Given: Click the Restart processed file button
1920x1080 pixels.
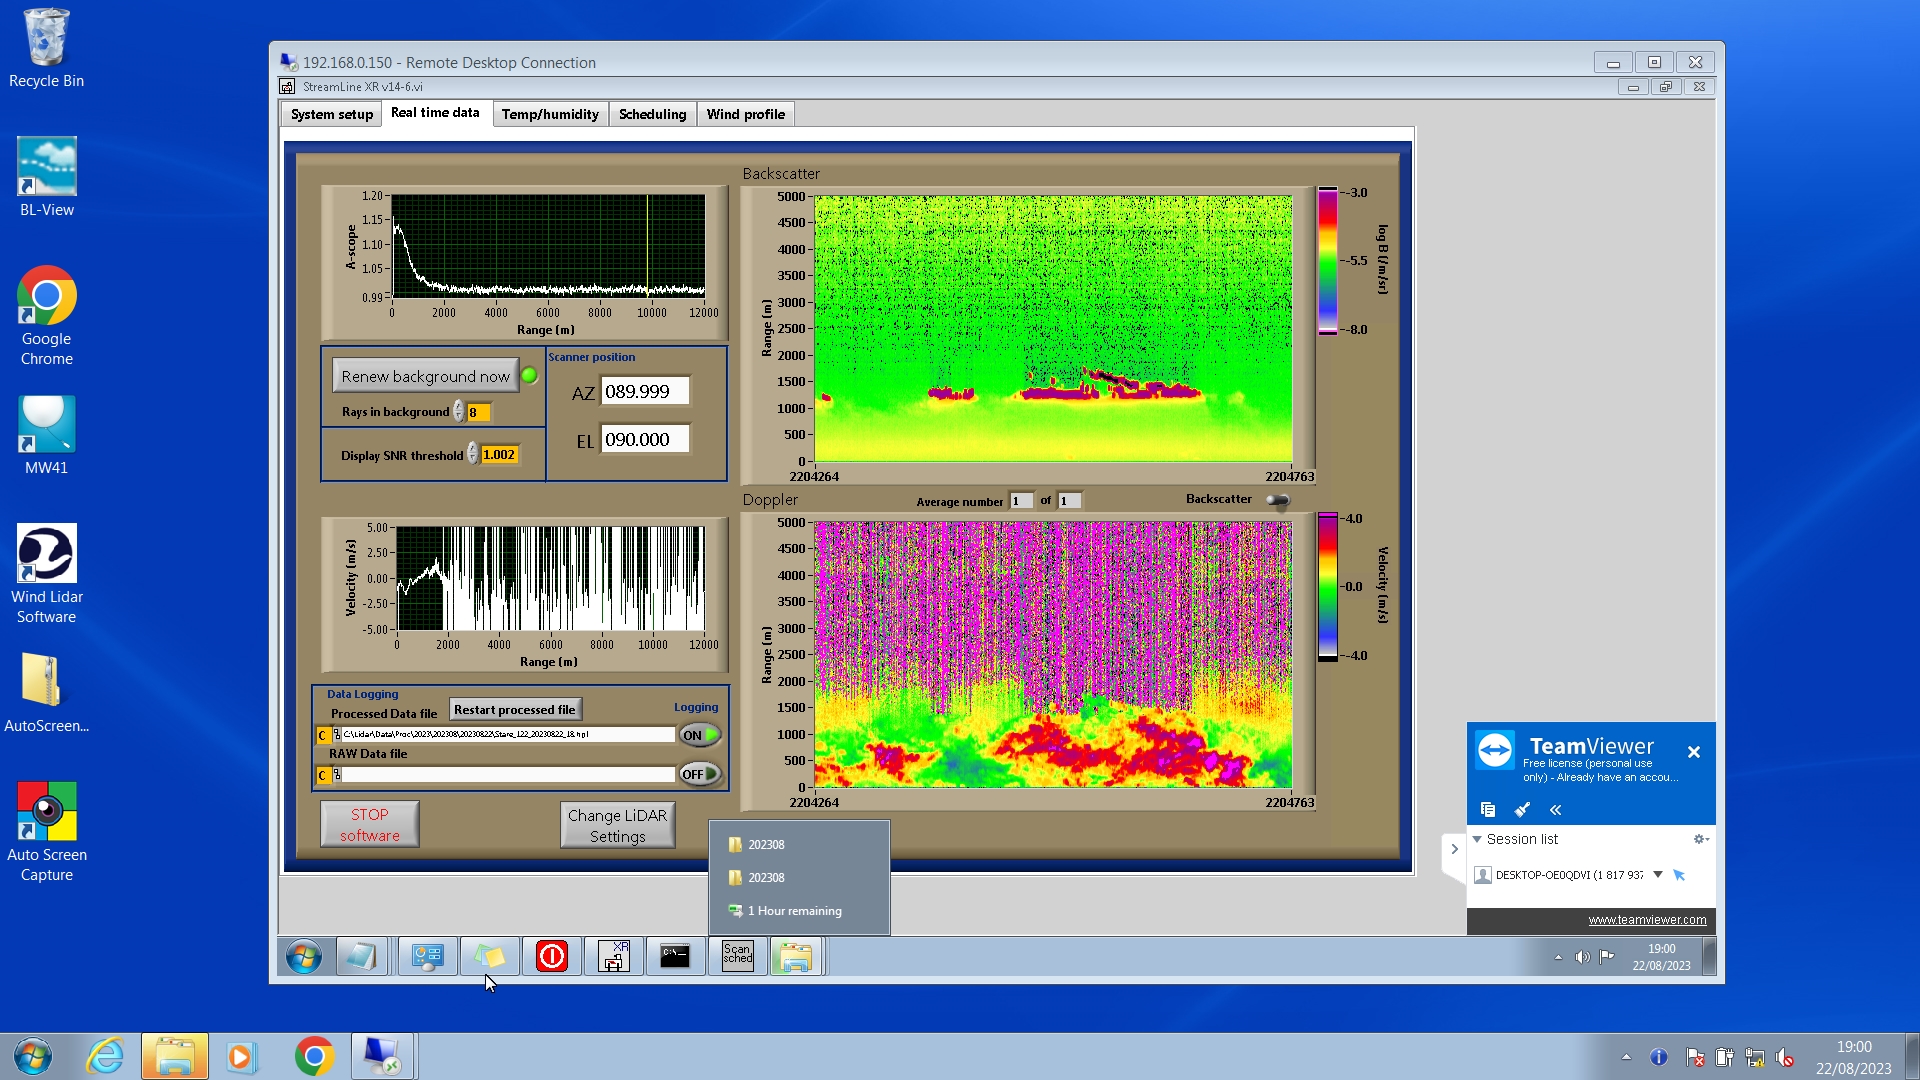Looking at the screenshot, I should pos(514,709).
